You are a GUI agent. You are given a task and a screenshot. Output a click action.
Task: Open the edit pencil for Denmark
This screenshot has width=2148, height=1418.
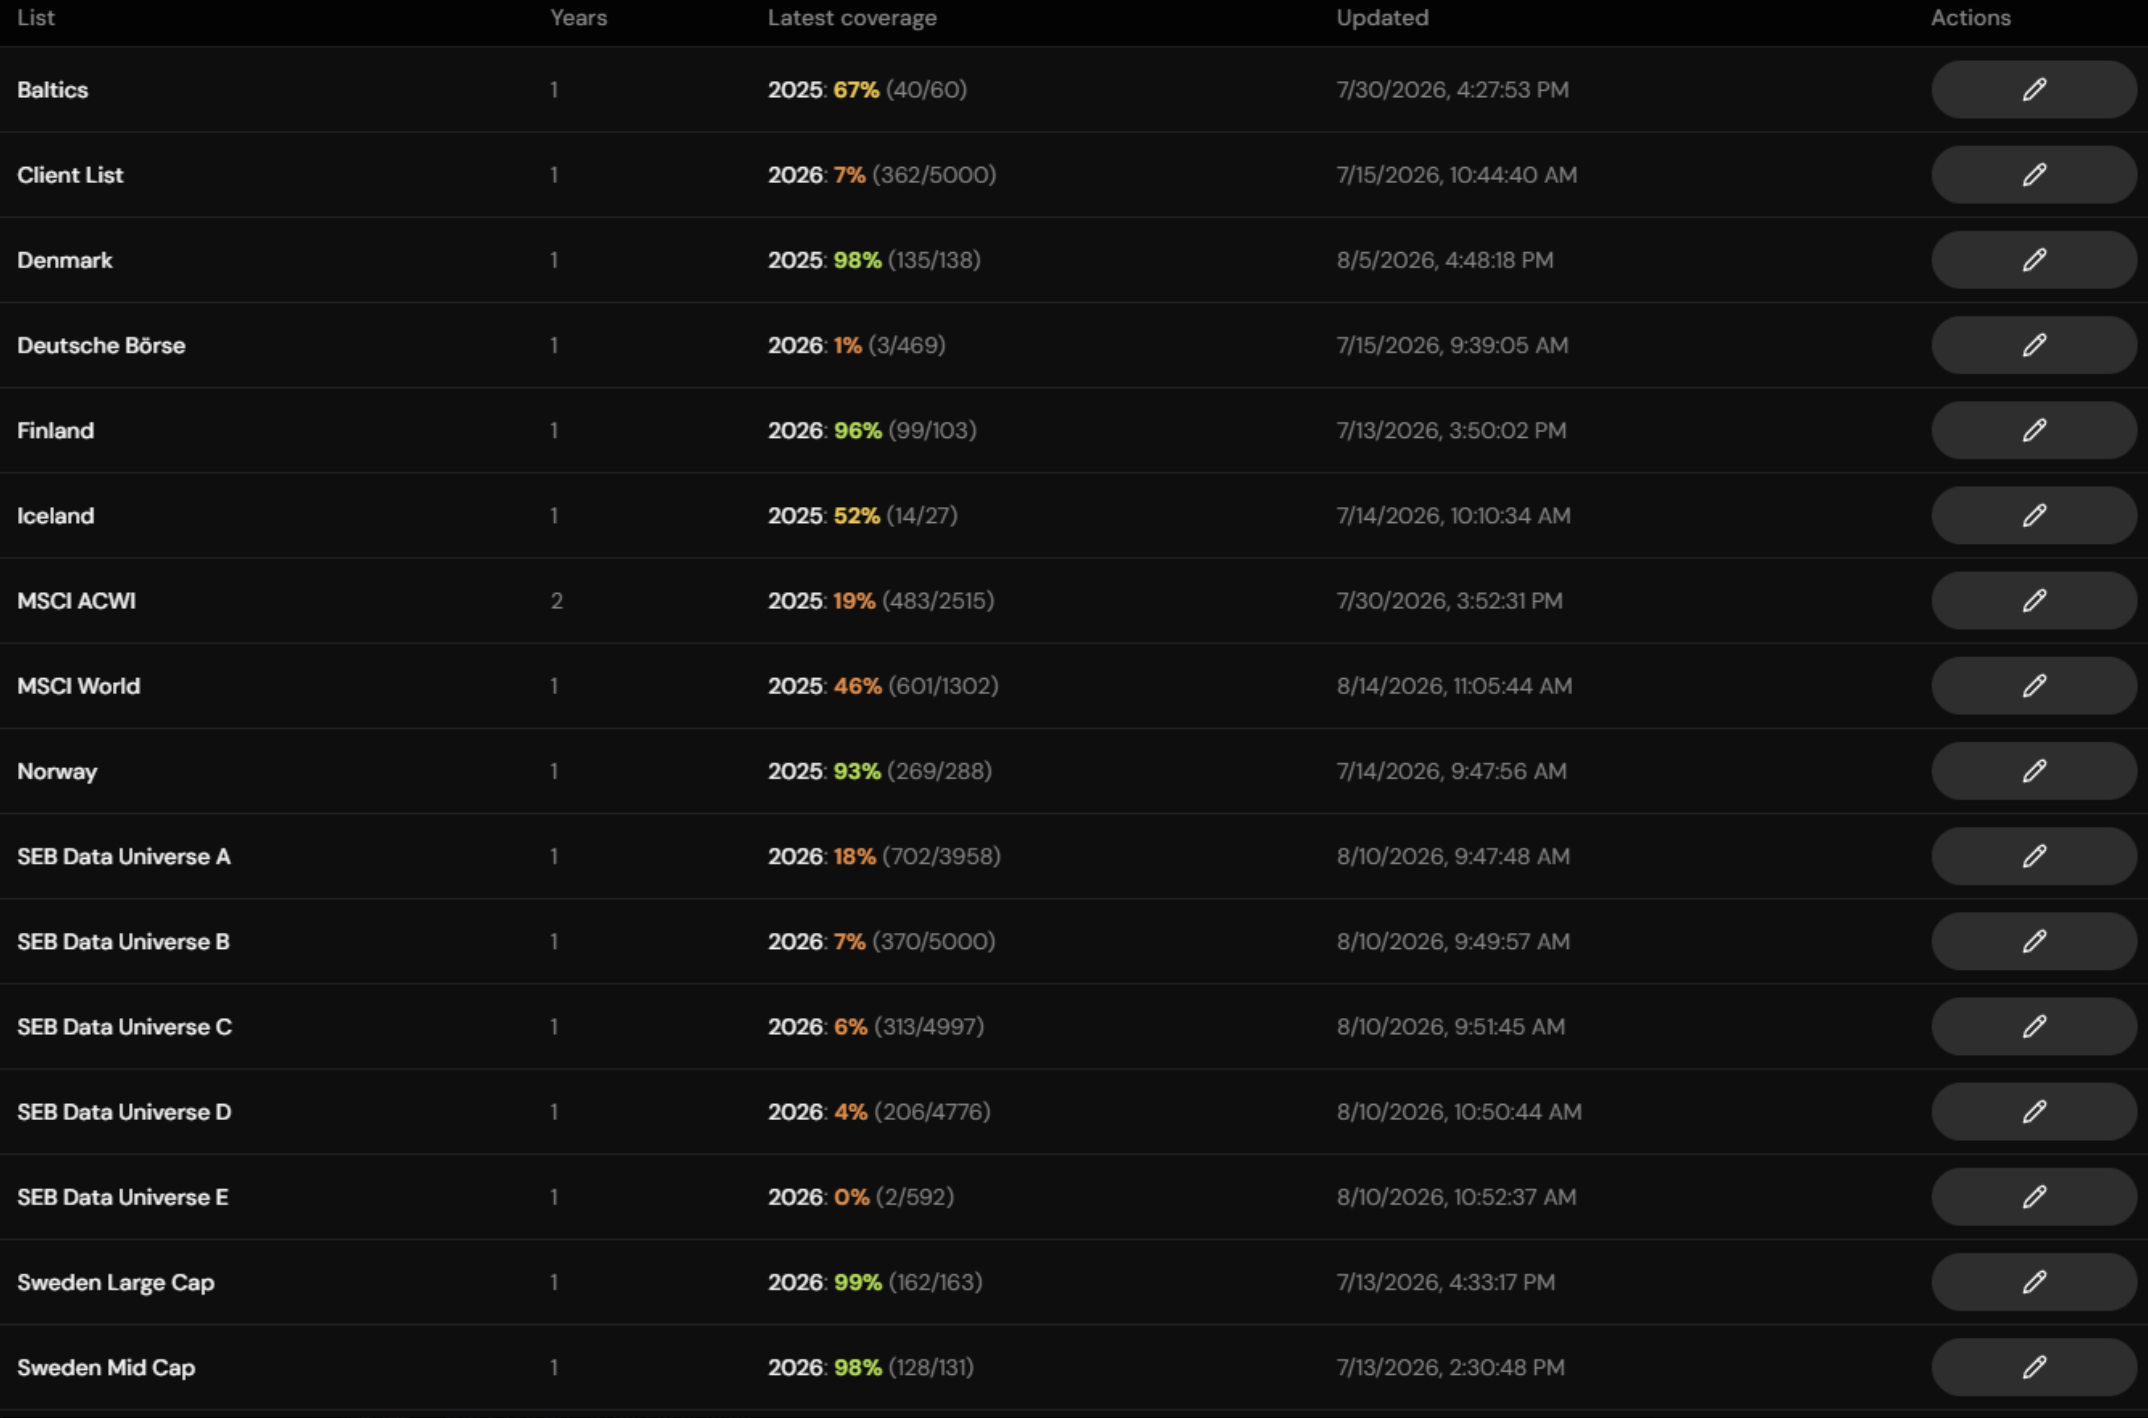2034,260
